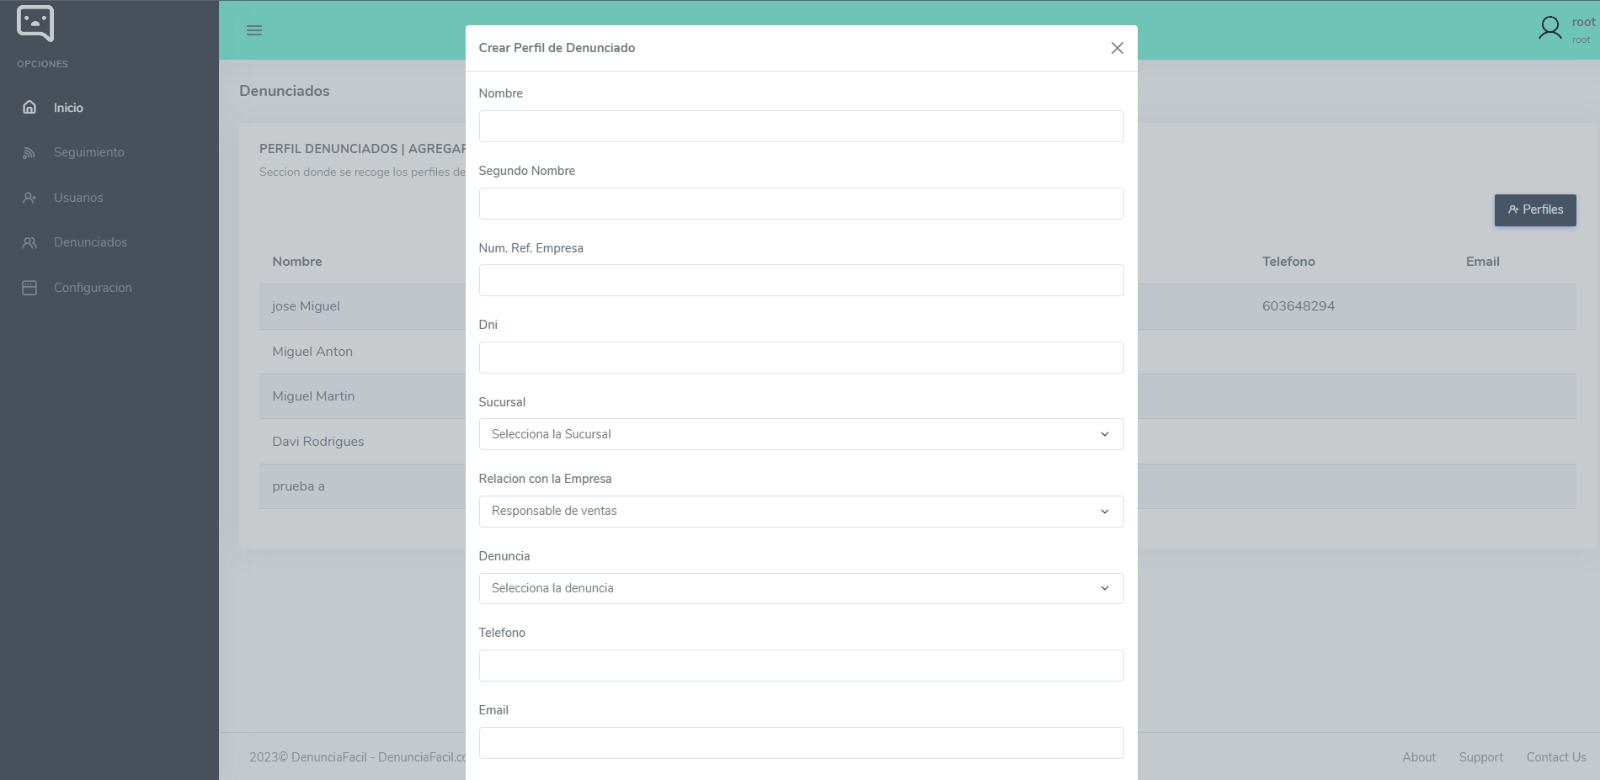
Task: Click the Denunciados people icon
Action: coord(30,243)
